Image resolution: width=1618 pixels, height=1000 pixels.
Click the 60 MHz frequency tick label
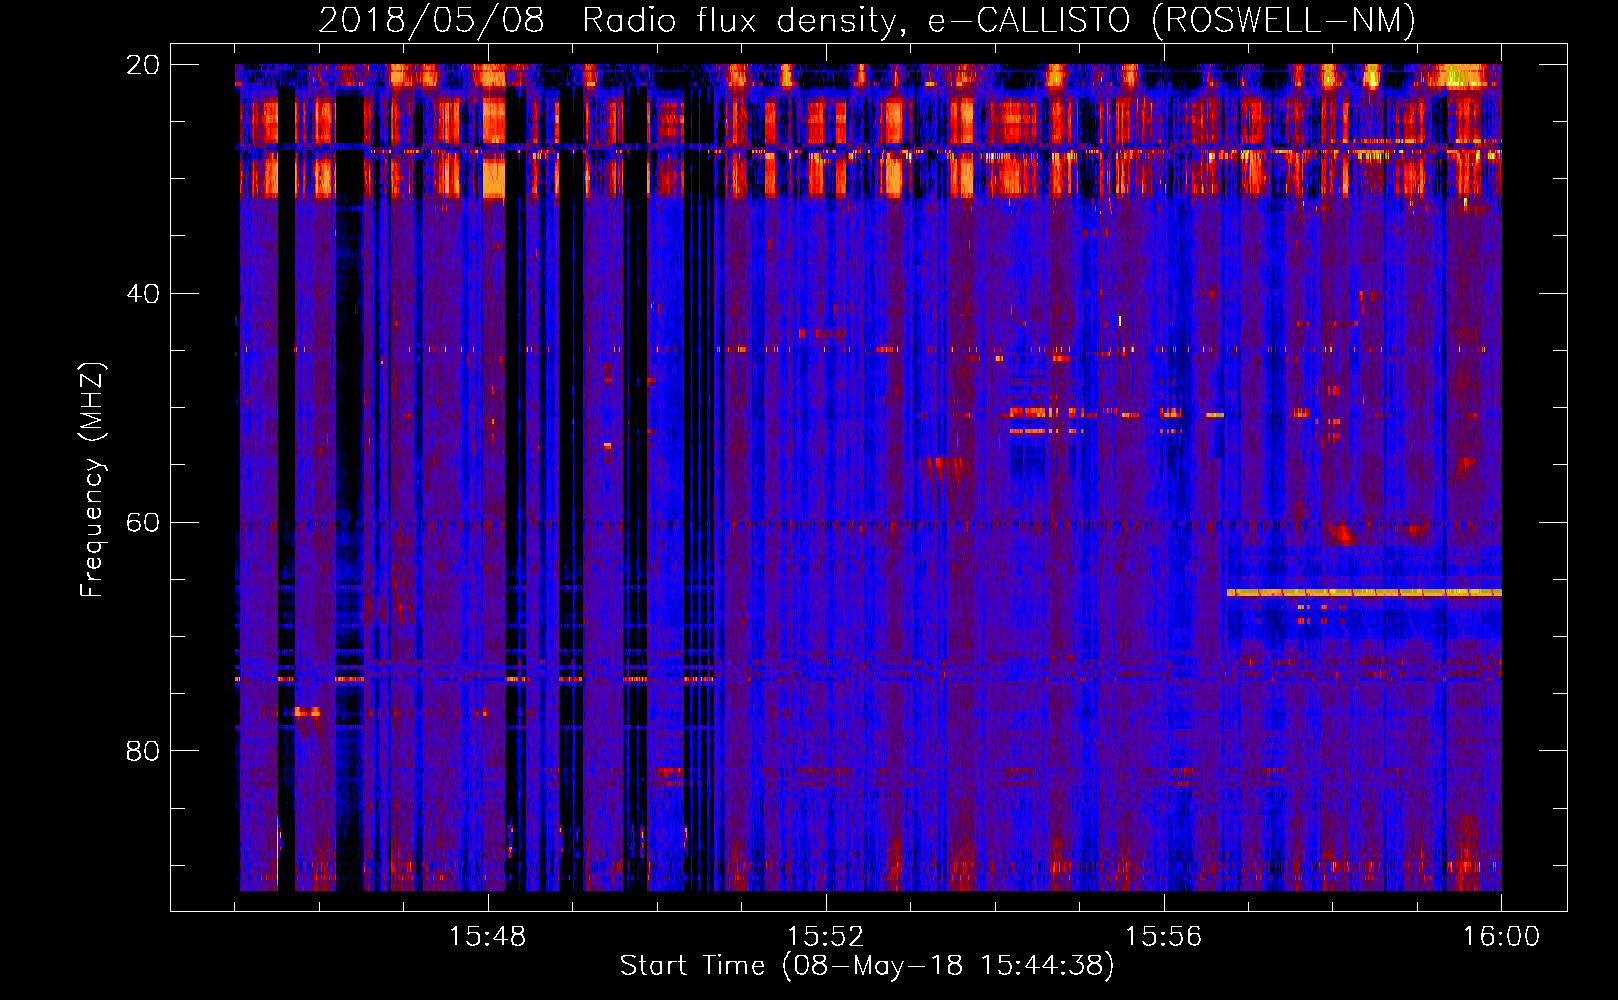point(143,523)
